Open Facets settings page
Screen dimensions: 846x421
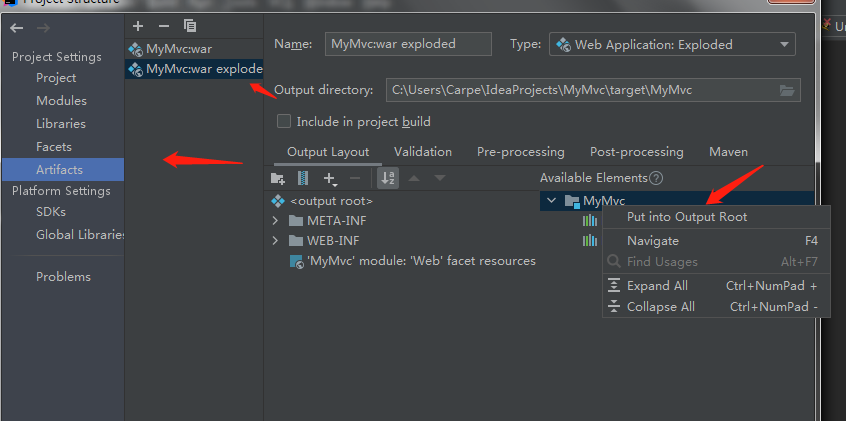[x=54, y=147]
